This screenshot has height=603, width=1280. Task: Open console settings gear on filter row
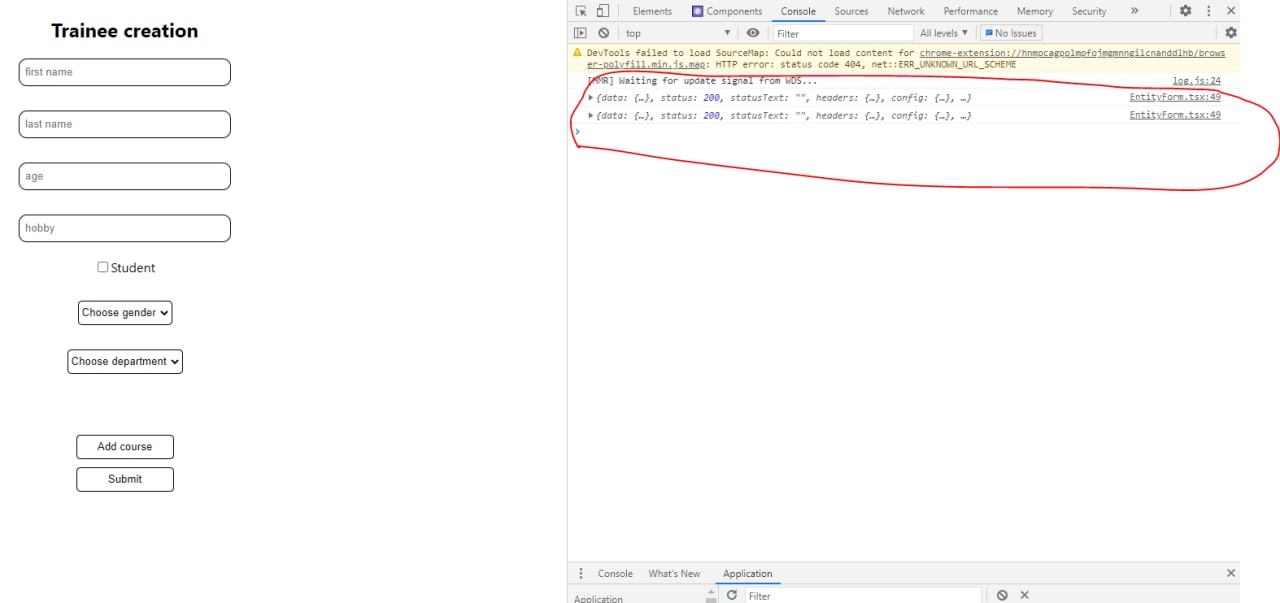[1231, 33]
